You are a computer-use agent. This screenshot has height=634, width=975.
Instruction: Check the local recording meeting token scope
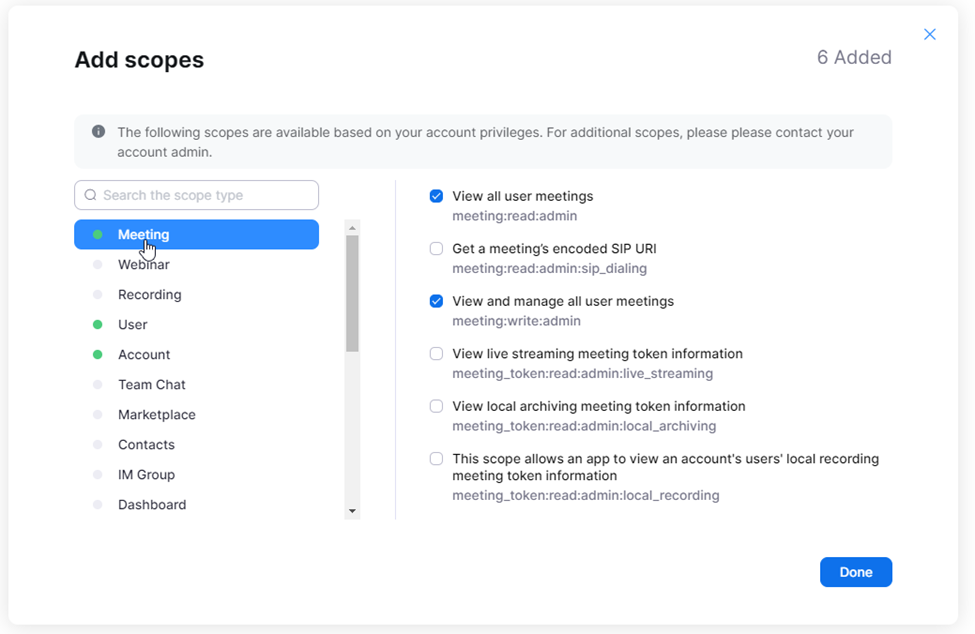[437, 459]
